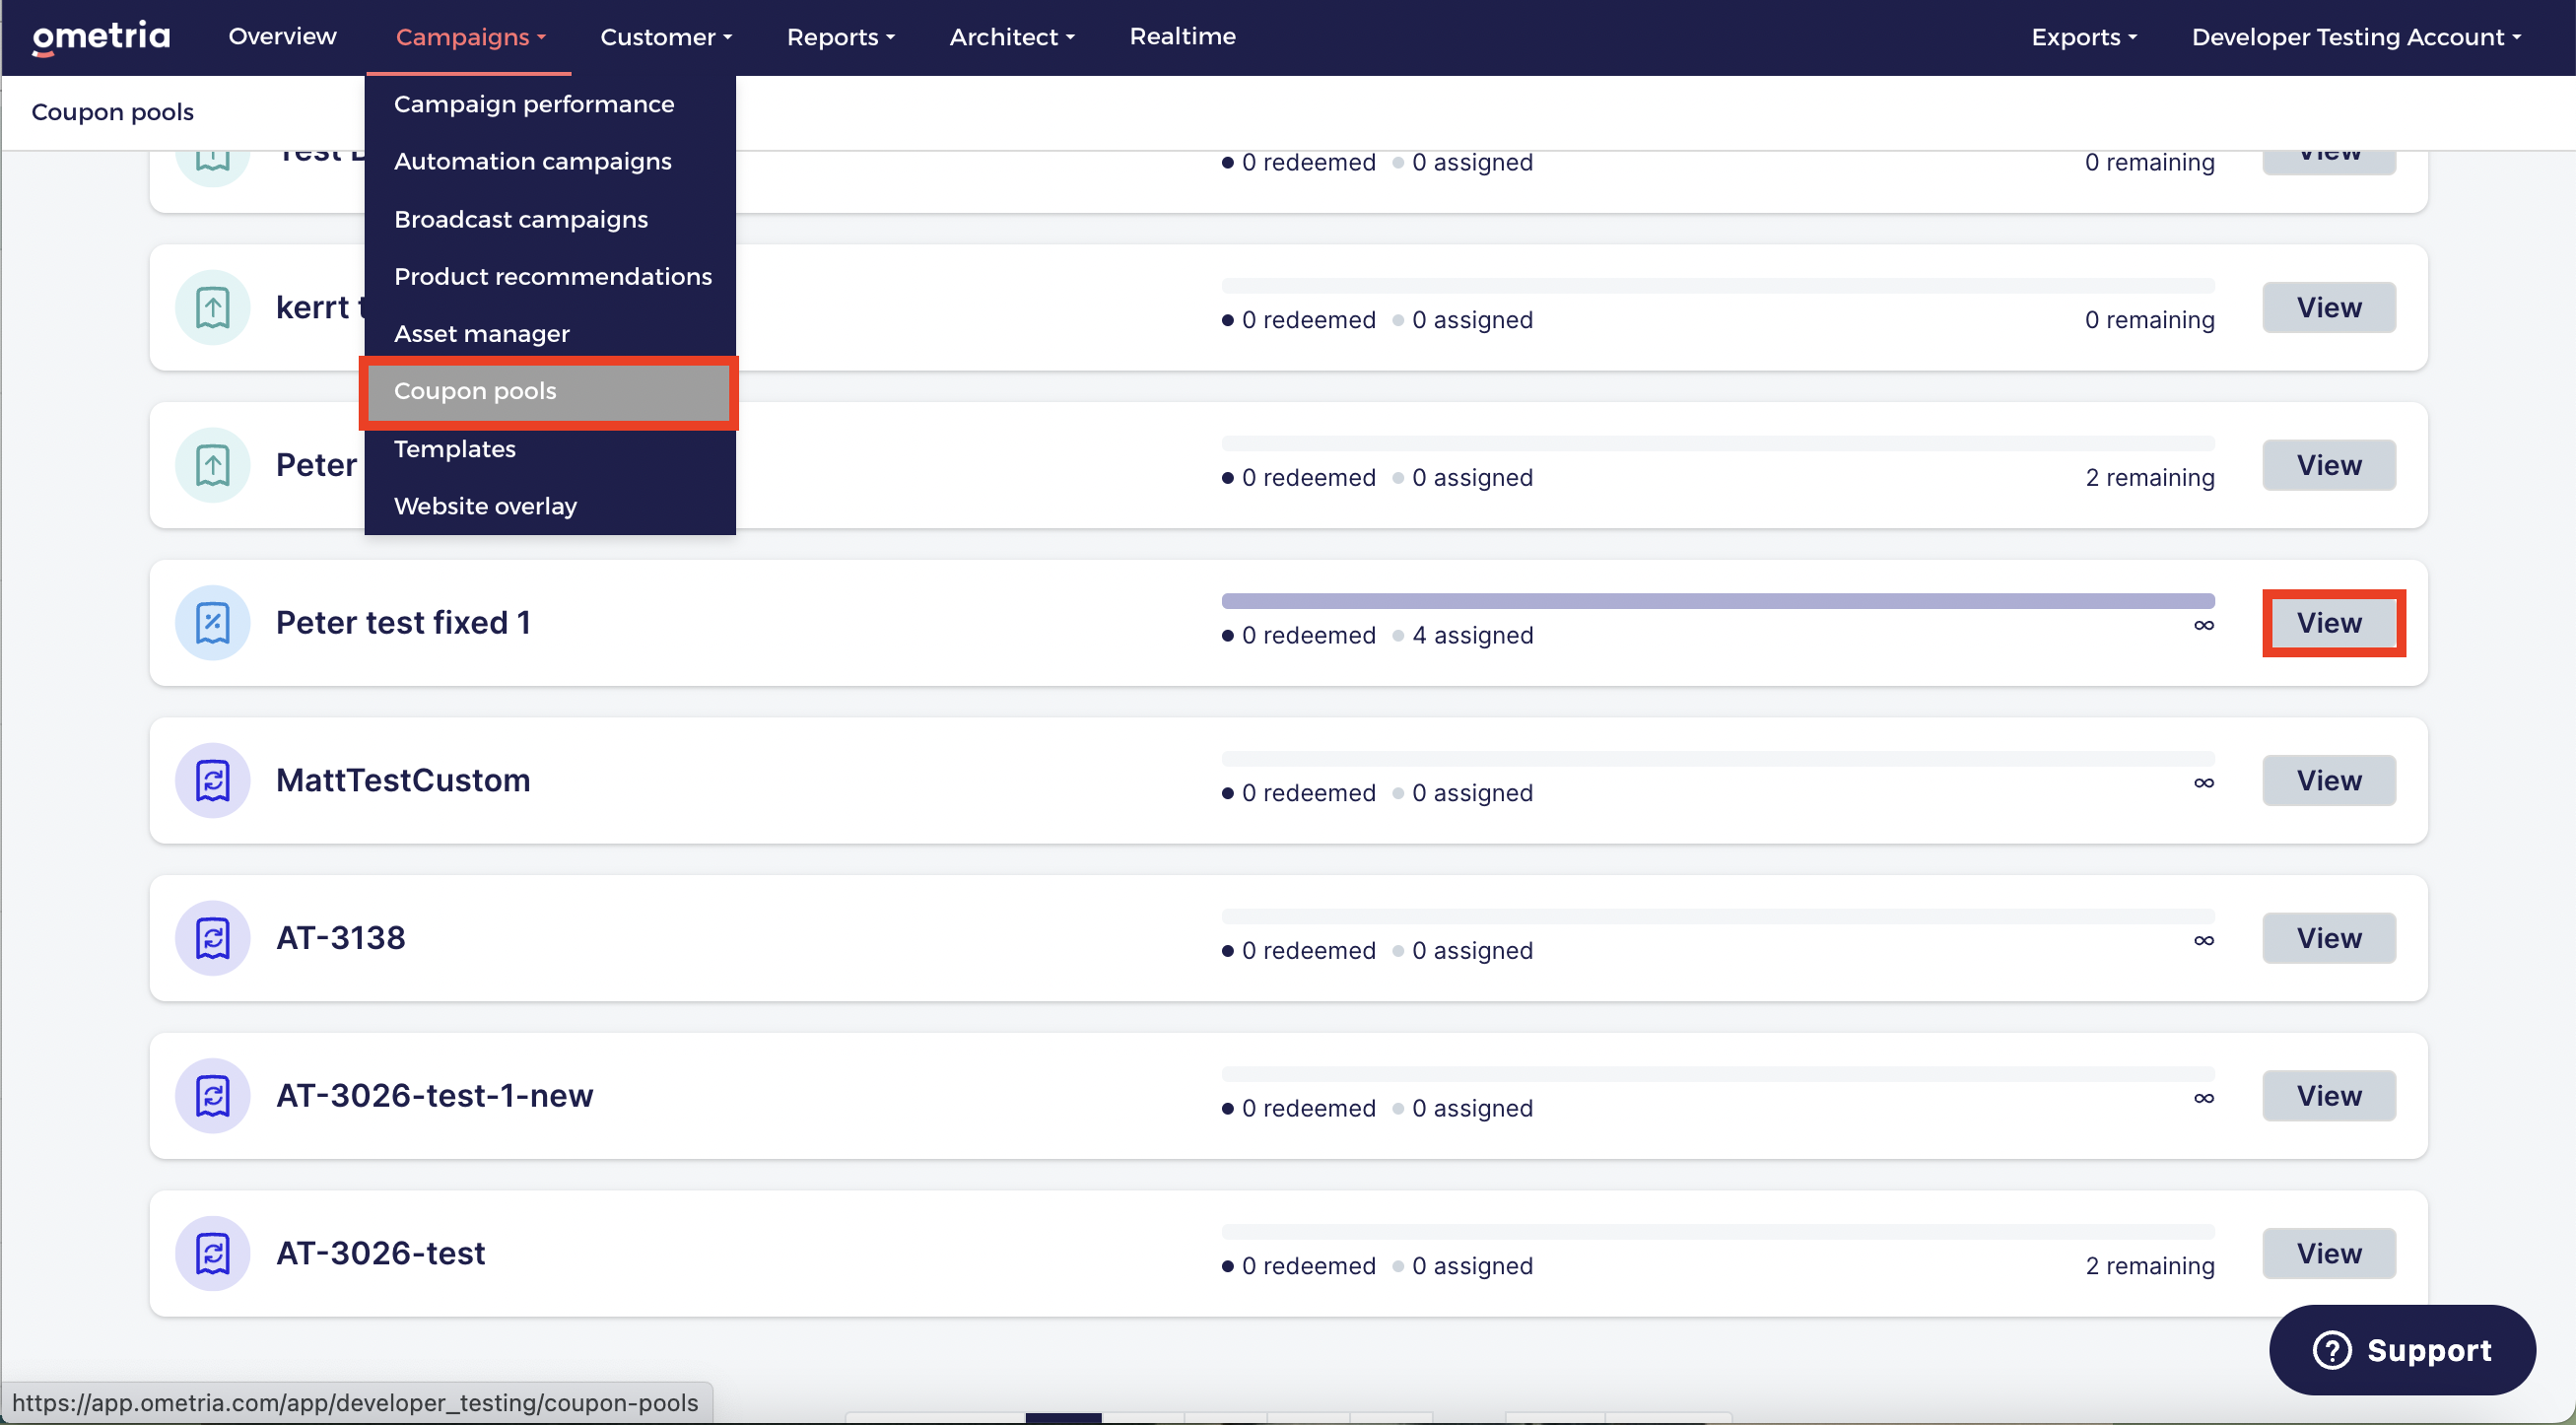
Task: Click the AT-3026-test coupon icon
Action: pyautogui.click(x=212, y=1253)
